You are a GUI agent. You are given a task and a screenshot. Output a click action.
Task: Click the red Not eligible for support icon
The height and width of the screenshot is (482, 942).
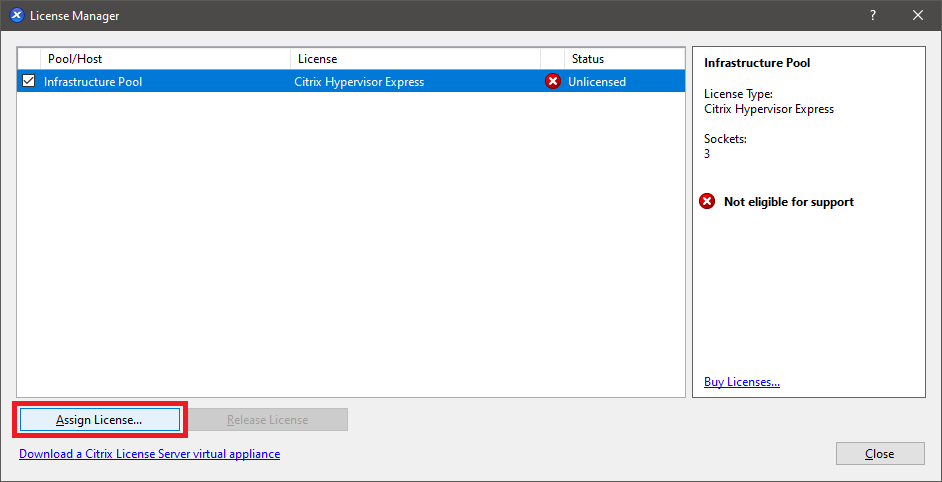[707, 202]
